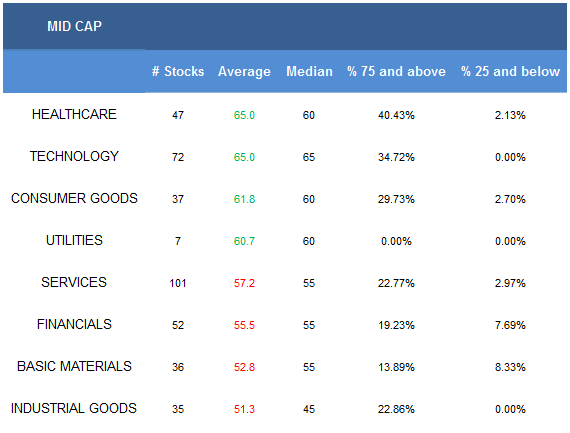570x433 pixels.
Task: Select the TECHNOLOGY sector label
Action: 74,156
